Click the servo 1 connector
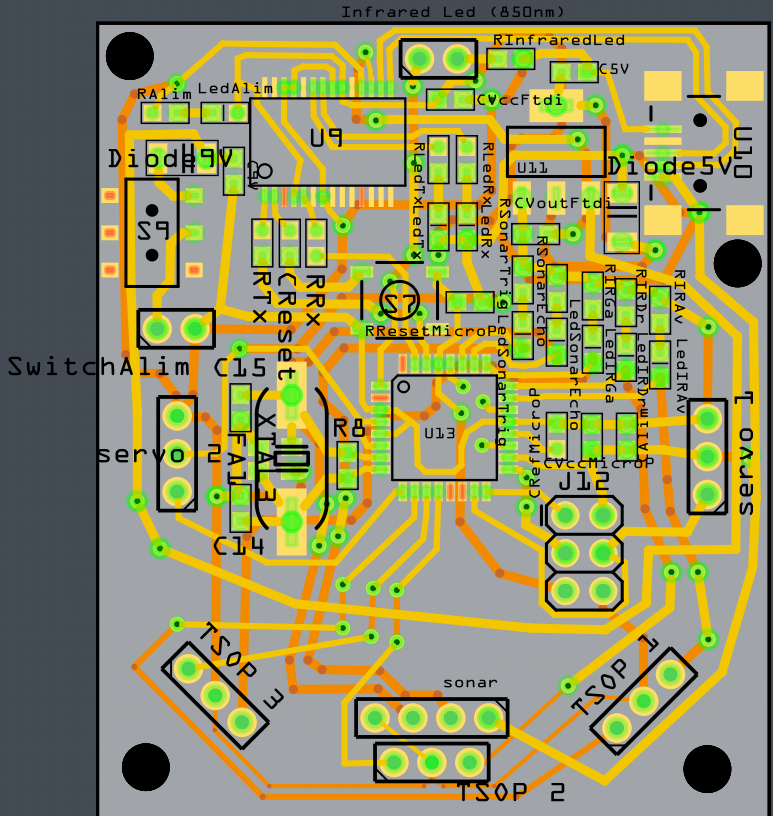 coord(707,455)
